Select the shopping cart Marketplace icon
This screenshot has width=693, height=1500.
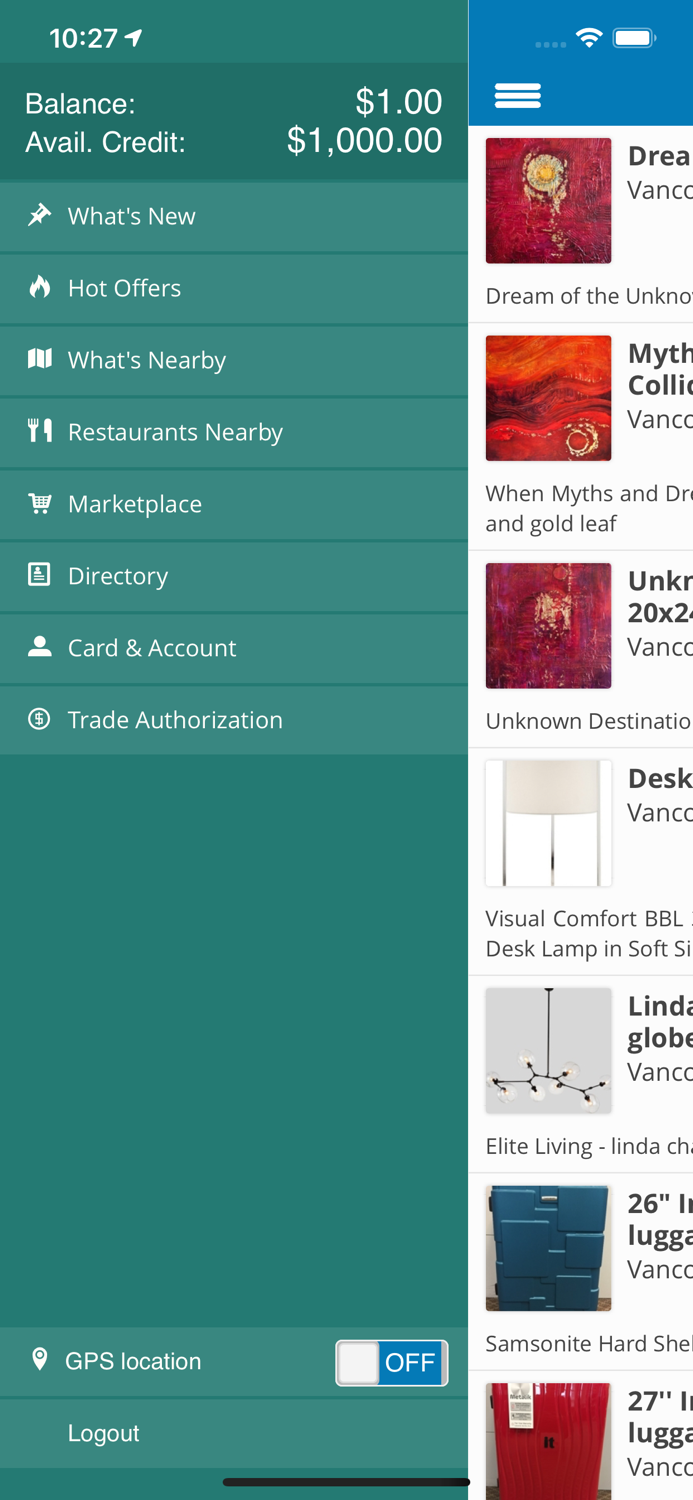pos(39,503)
